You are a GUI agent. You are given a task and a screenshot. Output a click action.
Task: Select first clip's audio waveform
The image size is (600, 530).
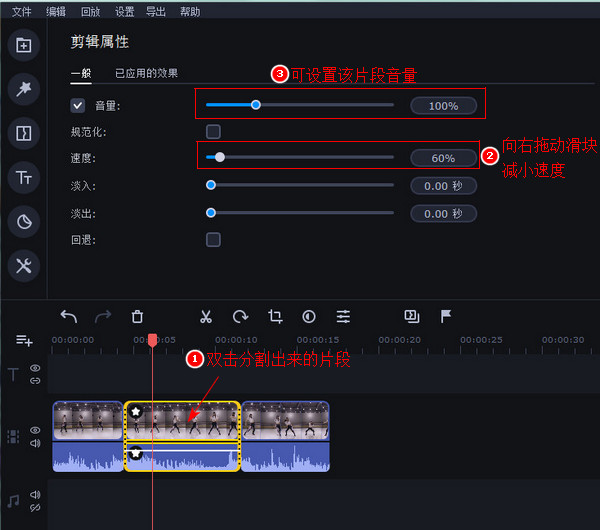tap(88, 457)
